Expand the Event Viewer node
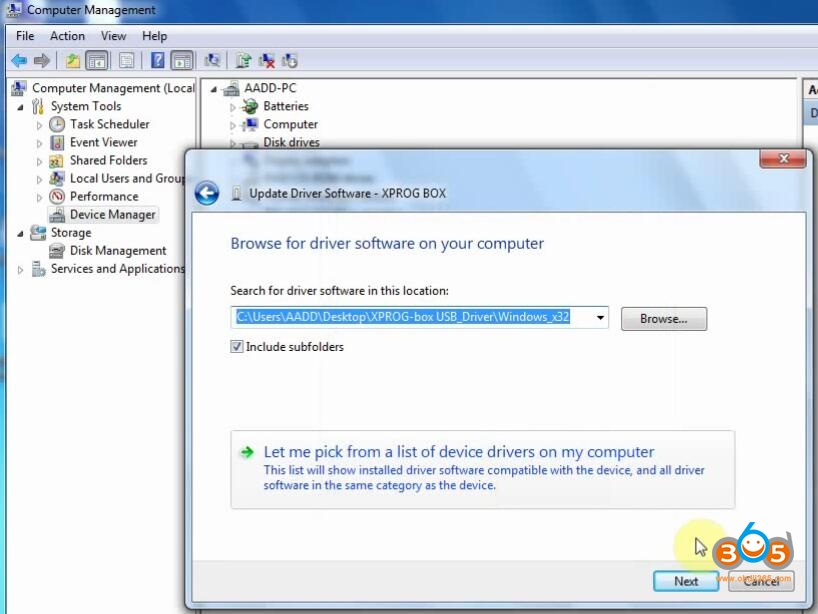818x614 pixels. point(39,143)
